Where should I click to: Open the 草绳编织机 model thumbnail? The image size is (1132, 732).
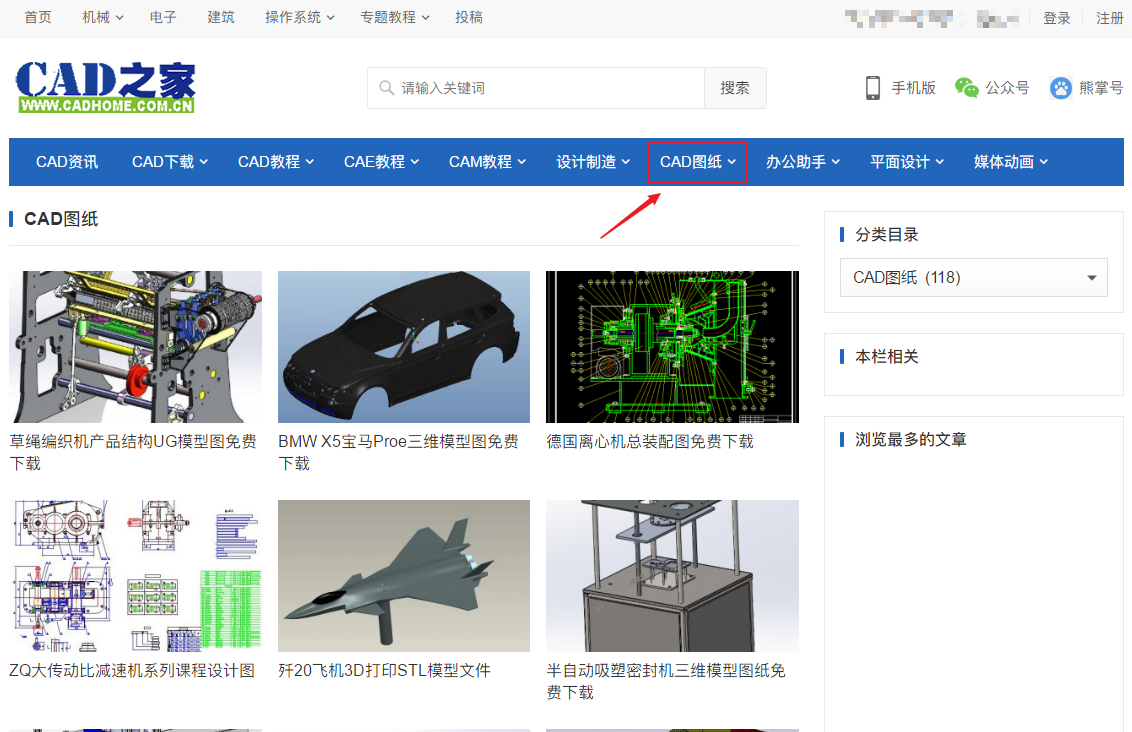coord(135,347)
